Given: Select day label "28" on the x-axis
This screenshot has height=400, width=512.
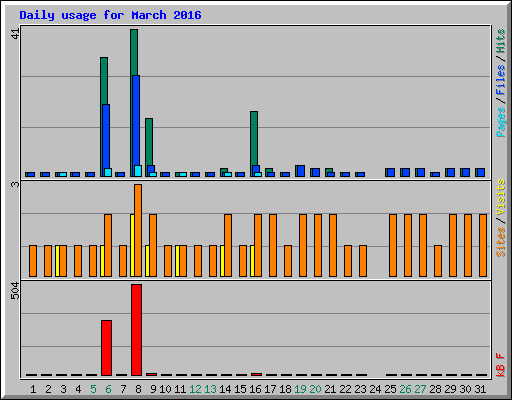Looking at the screenshot, I should 435,389.
